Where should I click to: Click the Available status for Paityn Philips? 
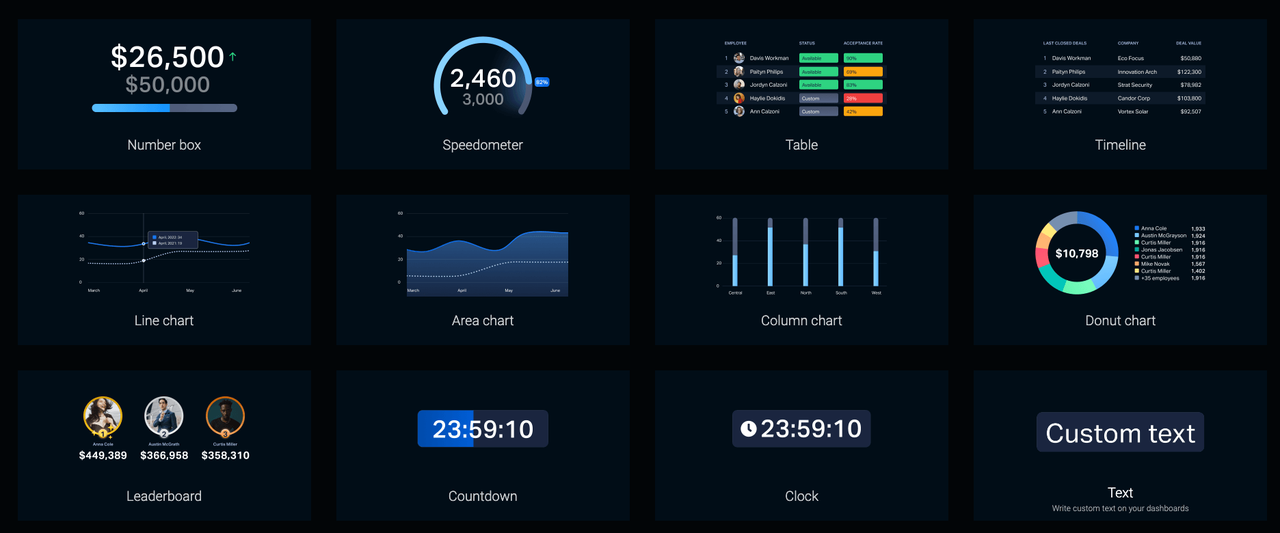[818, 72]
